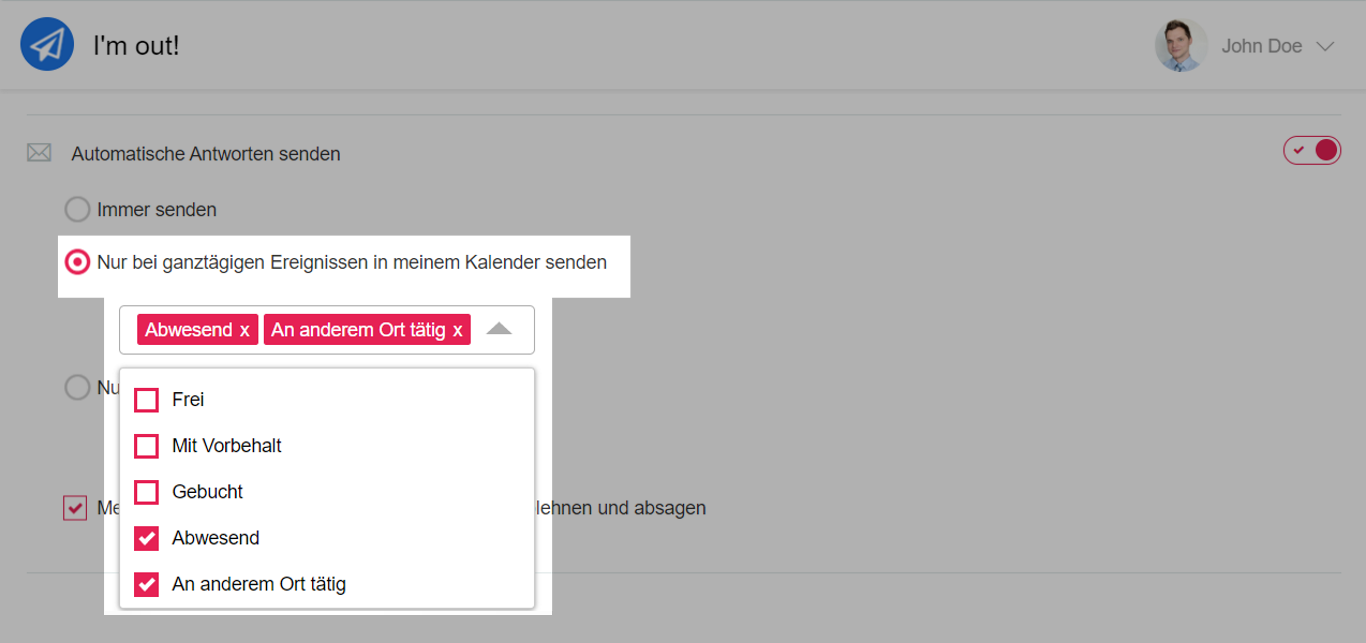The image size is (1366, 643).
Task: Collapse the status dropdown with the arrow
Action: [498, 329]
